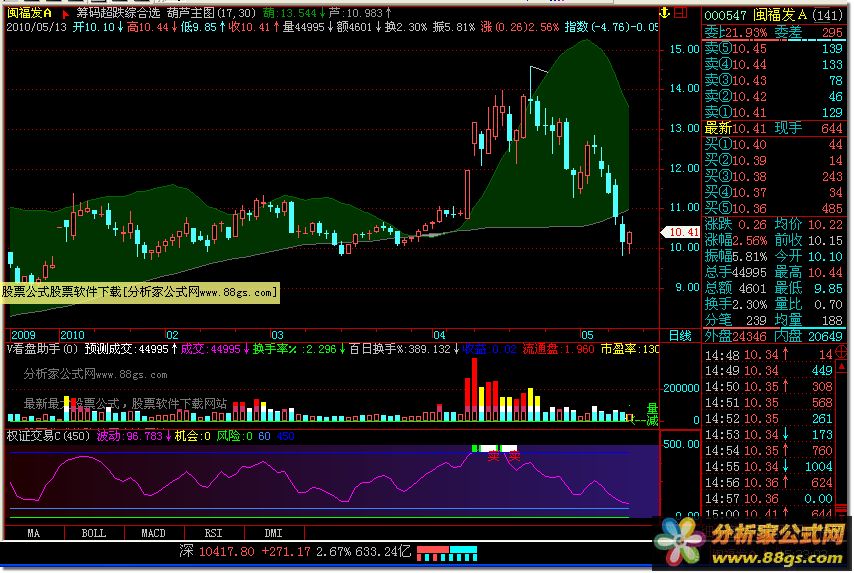Click the 10.41 current price marker on axis

coord(681,232)
